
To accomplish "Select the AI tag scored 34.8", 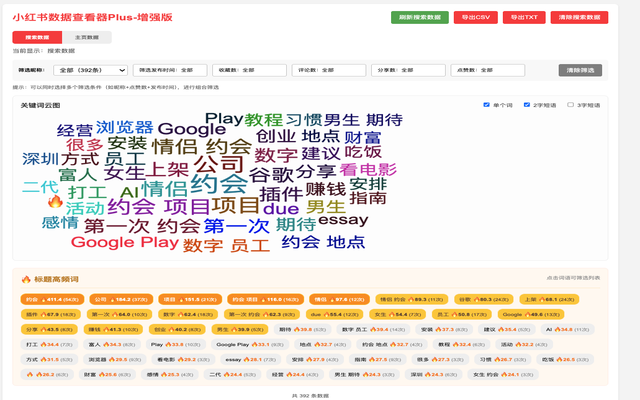I will tap(567, 329).
